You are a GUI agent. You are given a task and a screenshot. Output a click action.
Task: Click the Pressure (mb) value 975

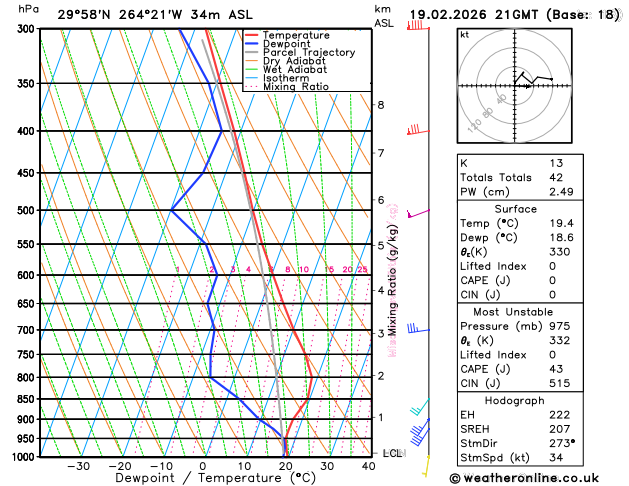[560, 326]
